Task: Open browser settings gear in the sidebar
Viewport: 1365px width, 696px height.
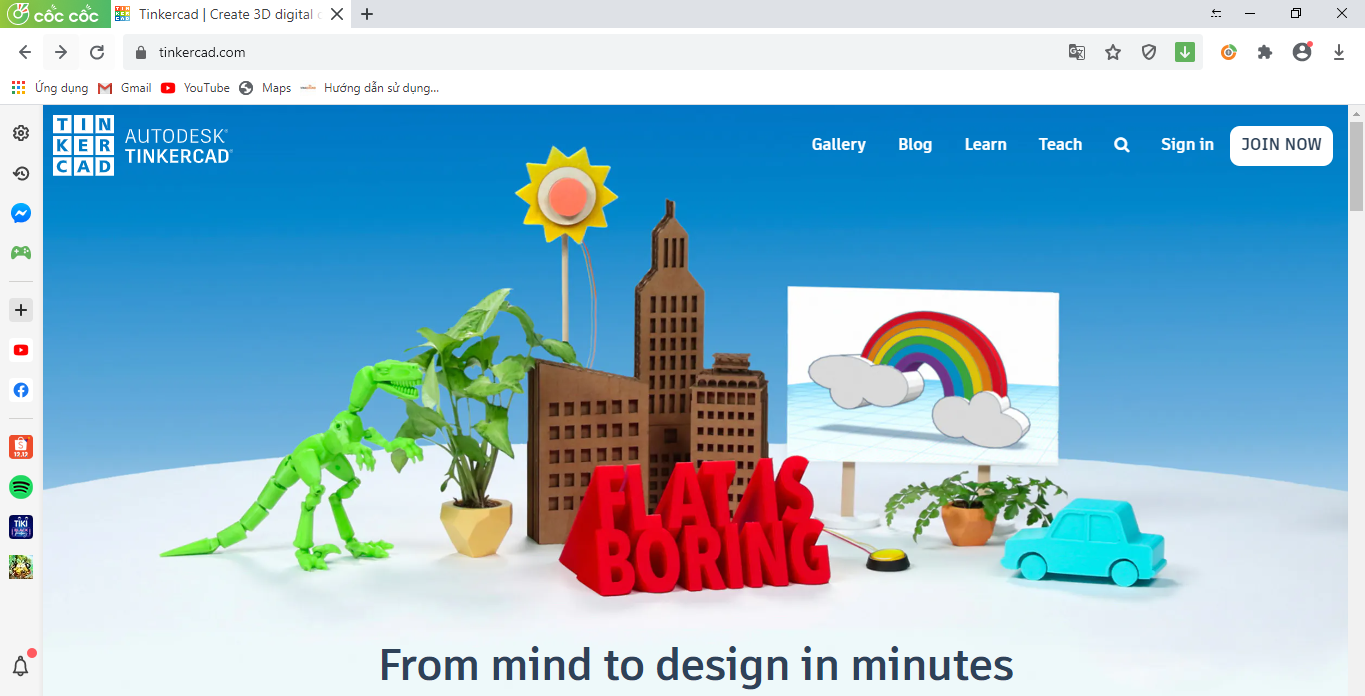Action: click(x=20, y=132)
